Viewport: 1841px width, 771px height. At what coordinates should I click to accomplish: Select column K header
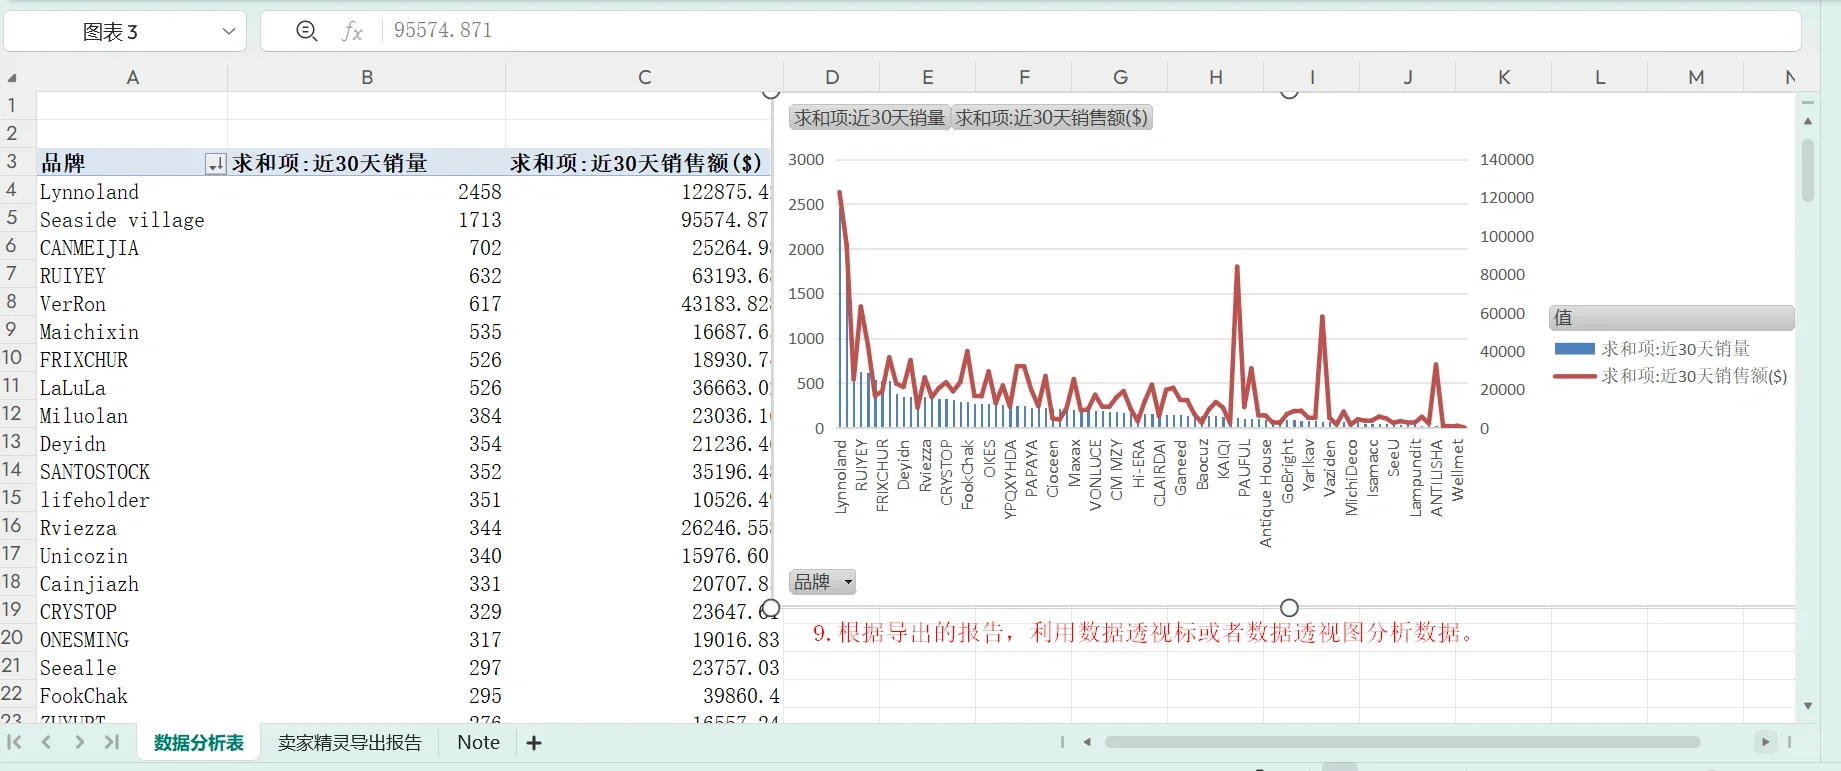tap(1504, 77)
